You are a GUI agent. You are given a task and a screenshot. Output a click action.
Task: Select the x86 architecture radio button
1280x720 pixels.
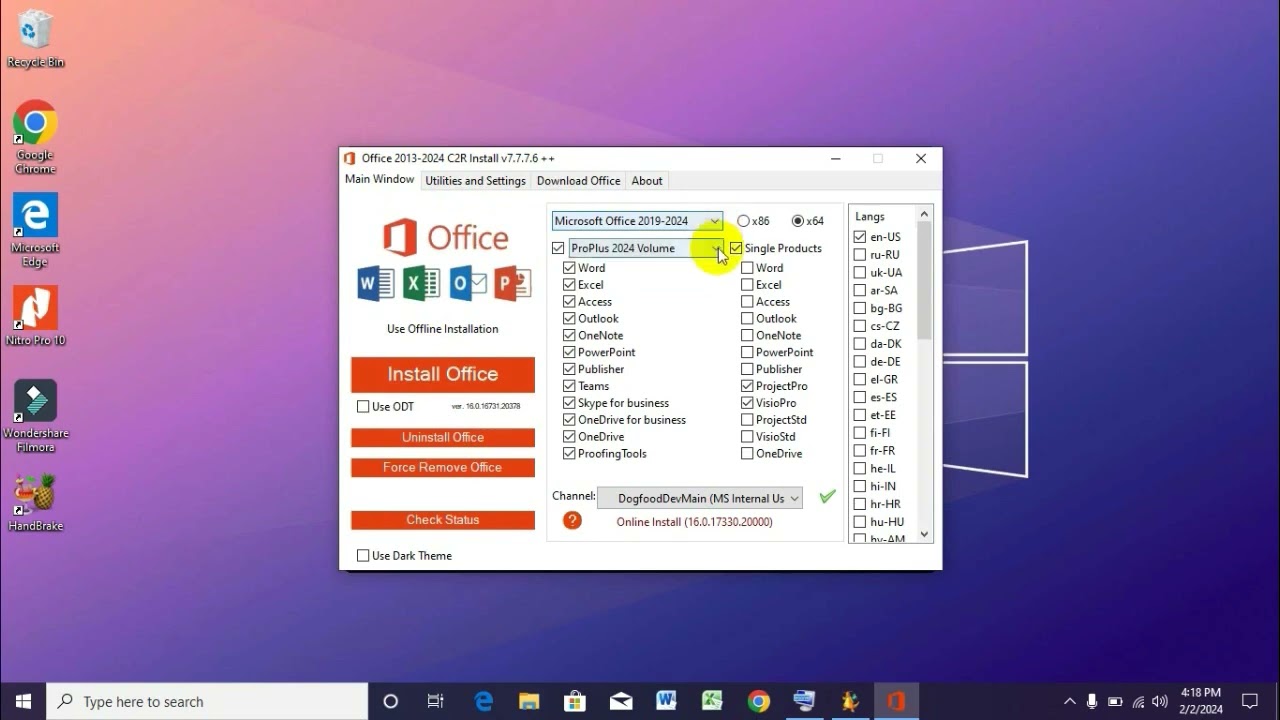pos(743,221)
